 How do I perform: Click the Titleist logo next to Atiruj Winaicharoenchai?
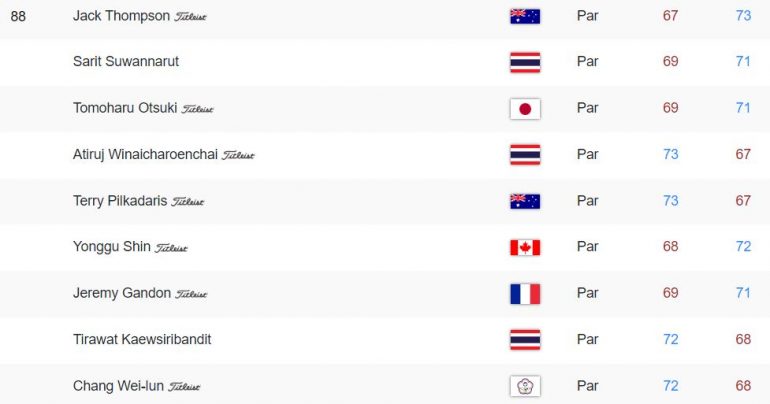coord(238,156)
